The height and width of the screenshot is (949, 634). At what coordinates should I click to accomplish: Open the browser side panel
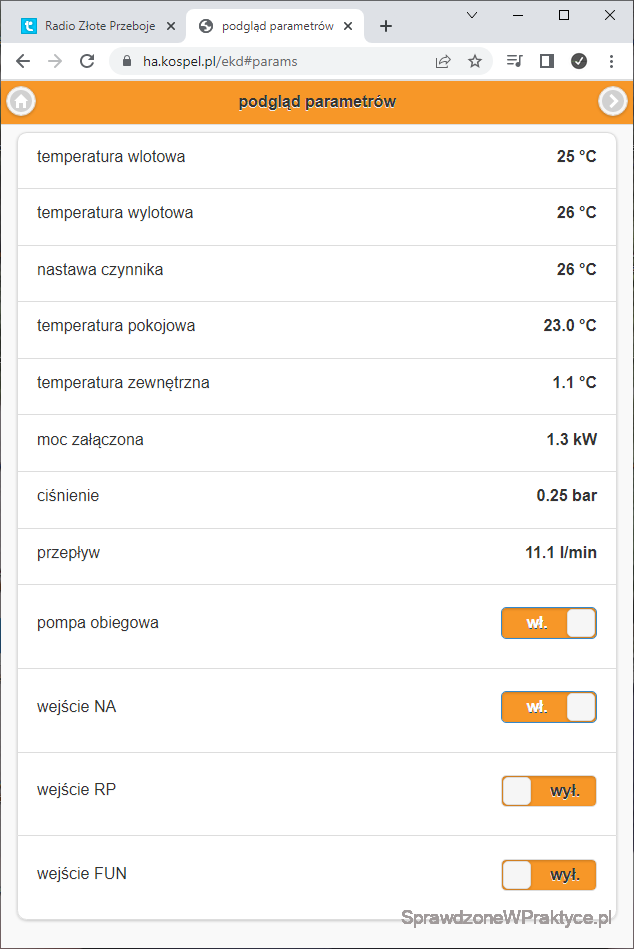(546, 61)
